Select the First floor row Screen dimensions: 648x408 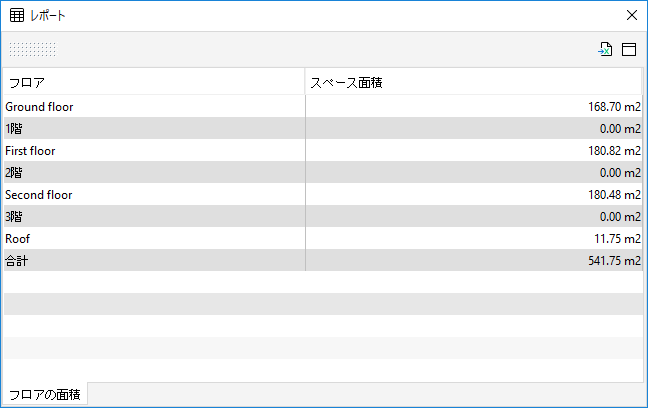point(323,150)
